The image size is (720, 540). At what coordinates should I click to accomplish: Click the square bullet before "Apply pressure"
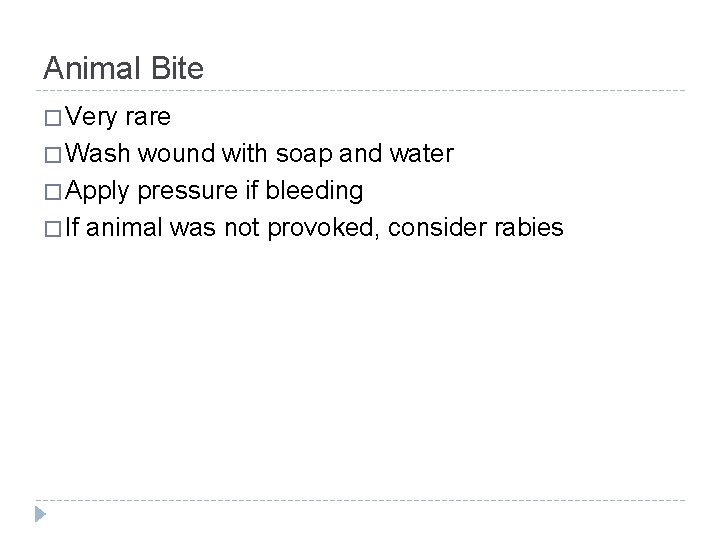click(51, 192)
